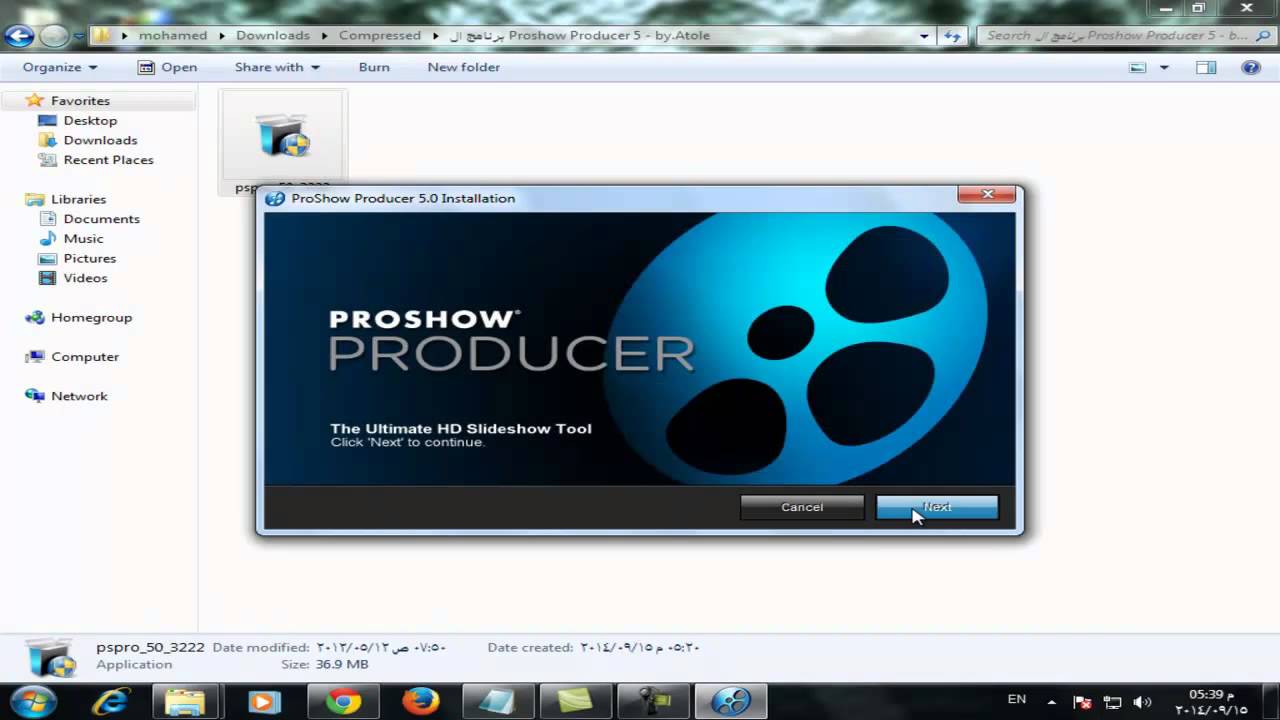1280x720 pixels.
Task: Click Next in the ProShow installer
Action: coord(937,507)
